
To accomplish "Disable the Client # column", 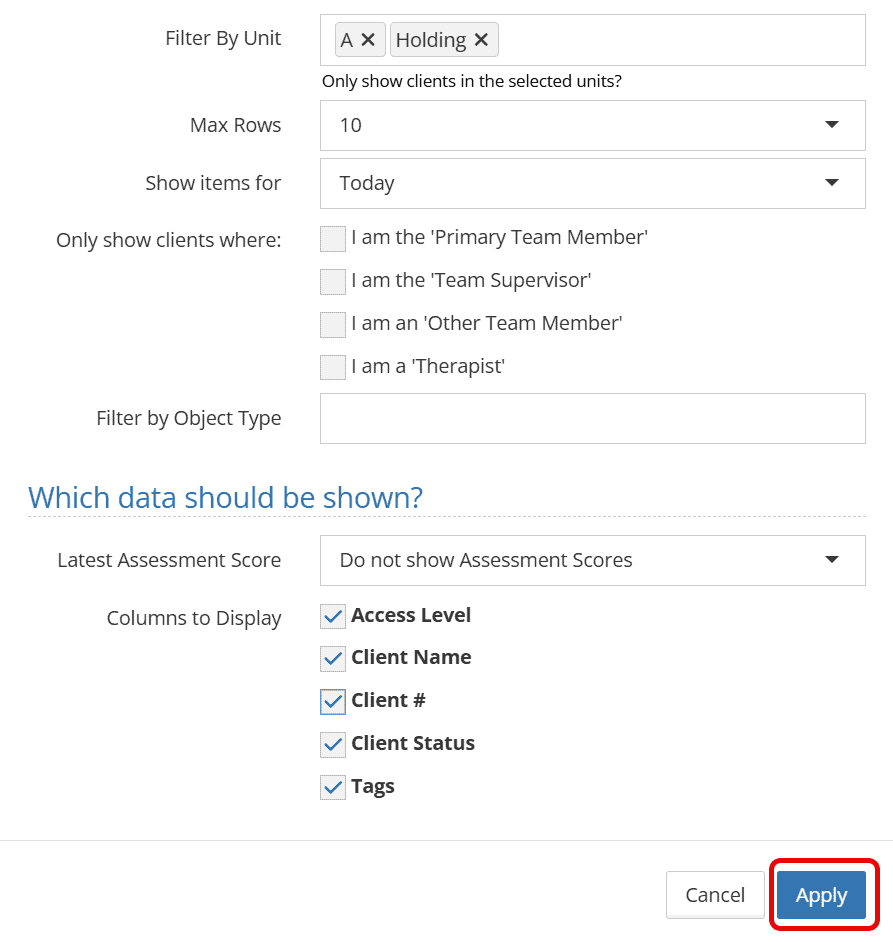I will pos(333,702).
